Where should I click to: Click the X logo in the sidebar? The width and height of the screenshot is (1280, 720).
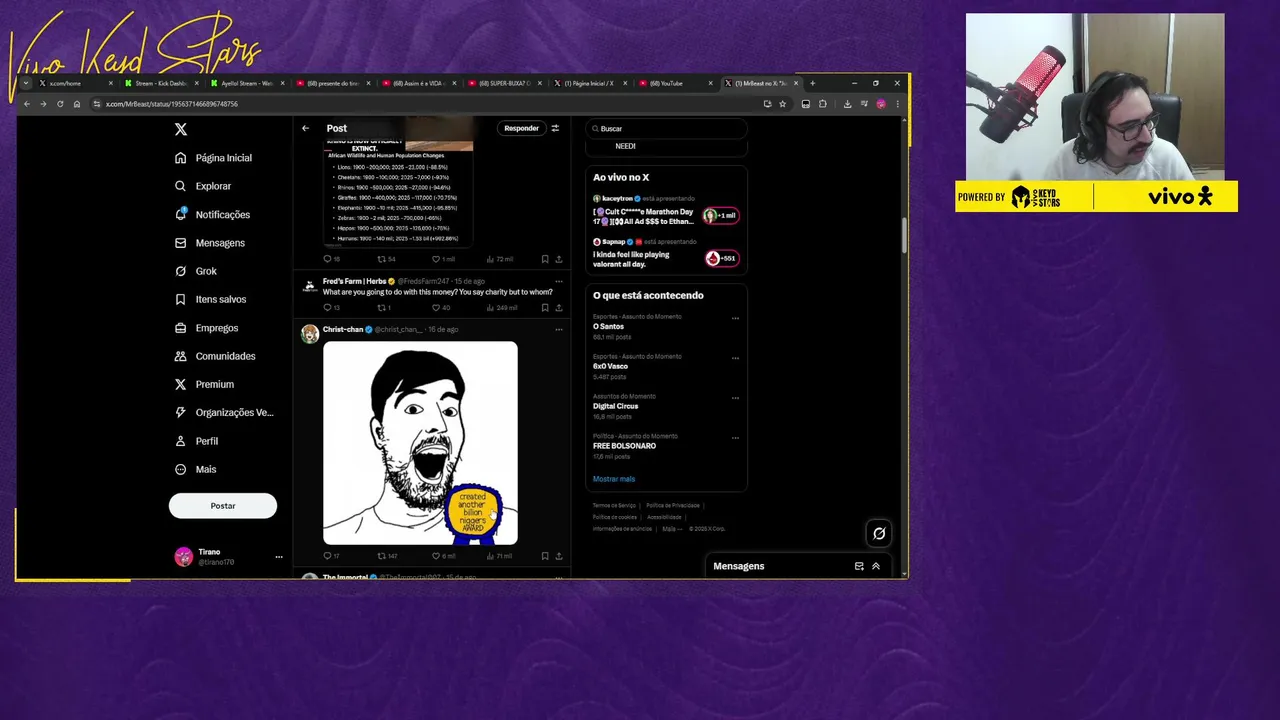click(181, 129)
